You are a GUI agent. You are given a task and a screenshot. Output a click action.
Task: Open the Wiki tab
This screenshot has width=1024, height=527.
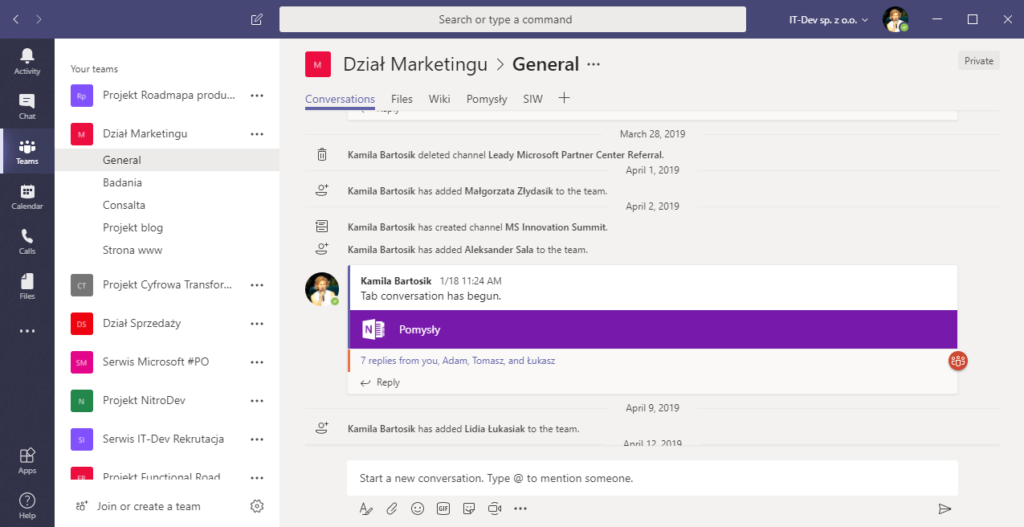(440, 99)
